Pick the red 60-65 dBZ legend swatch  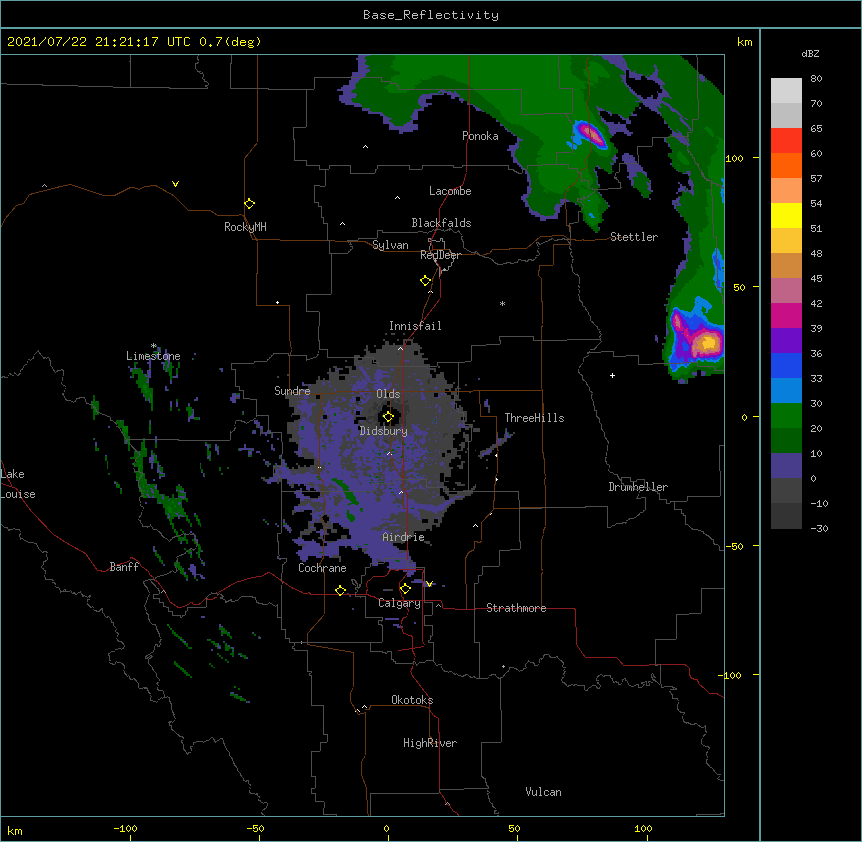pyautogui.click(x=786, y=141)
